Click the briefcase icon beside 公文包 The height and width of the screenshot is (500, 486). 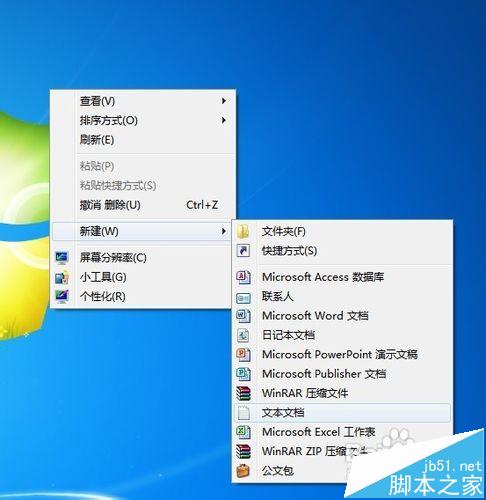point(243,471)
